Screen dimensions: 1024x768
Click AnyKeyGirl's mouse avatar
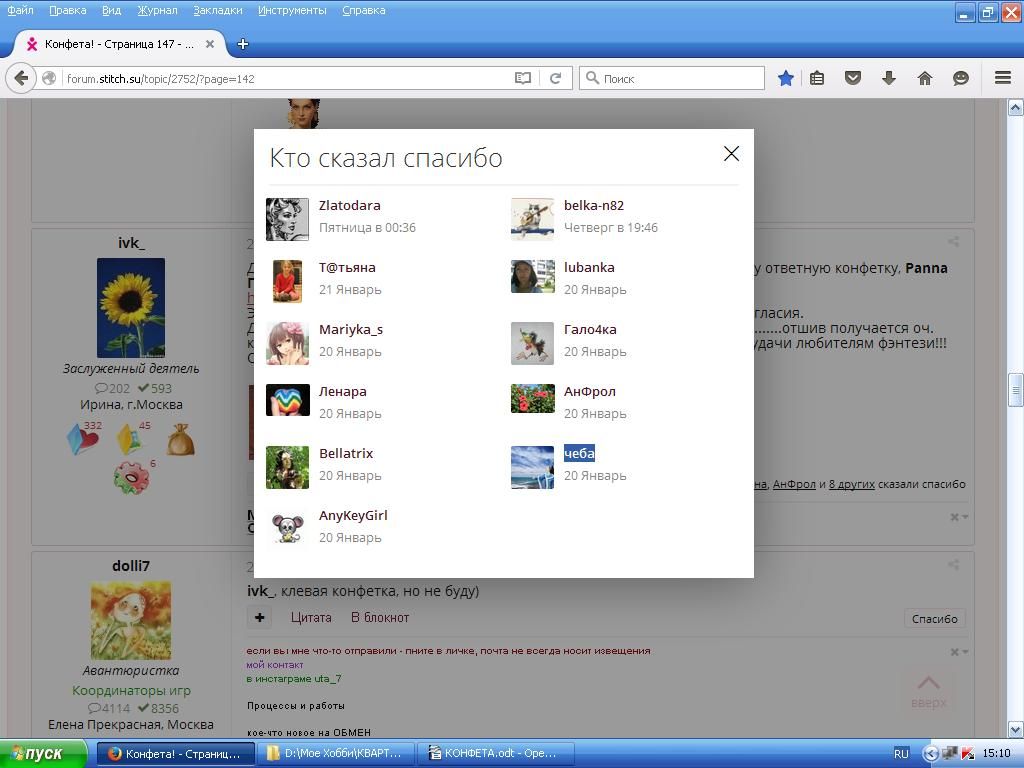[287, 527]
